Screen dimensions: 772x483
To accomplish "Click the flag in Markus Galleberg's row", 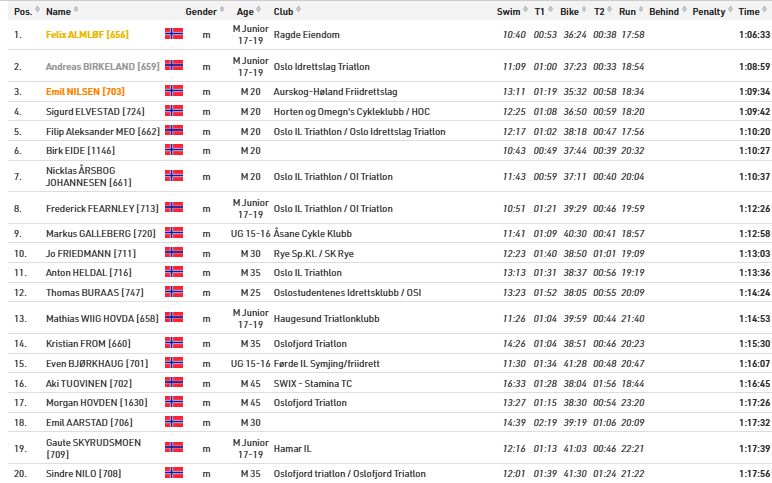I will (x=174, y=233).
